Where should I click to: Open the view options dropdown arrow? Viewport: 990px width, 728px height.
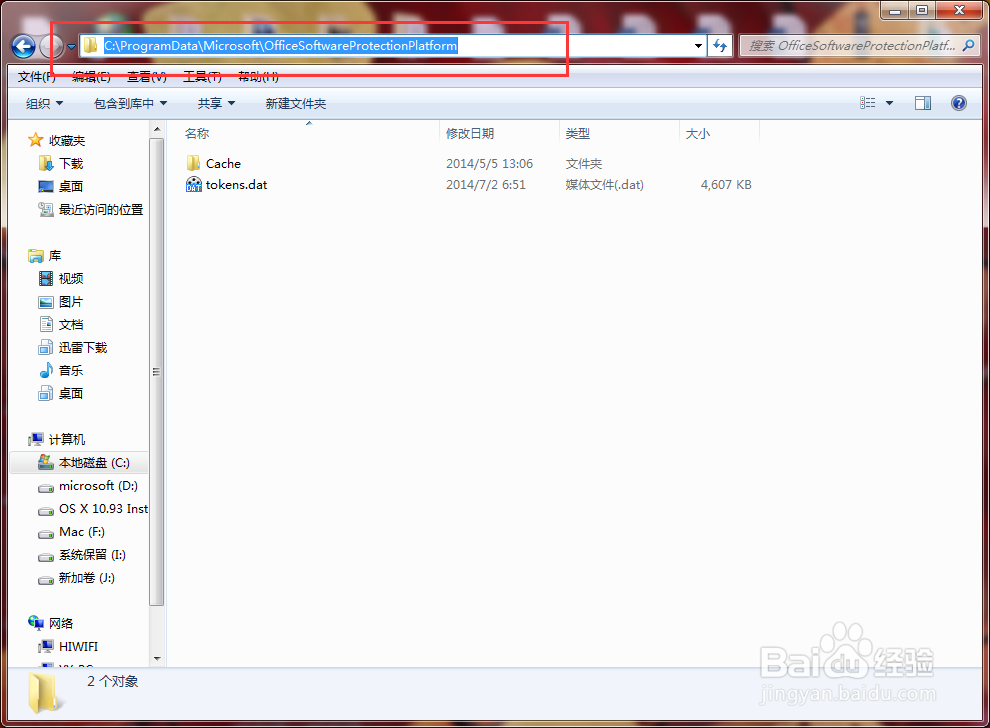(x=889, y=103)
